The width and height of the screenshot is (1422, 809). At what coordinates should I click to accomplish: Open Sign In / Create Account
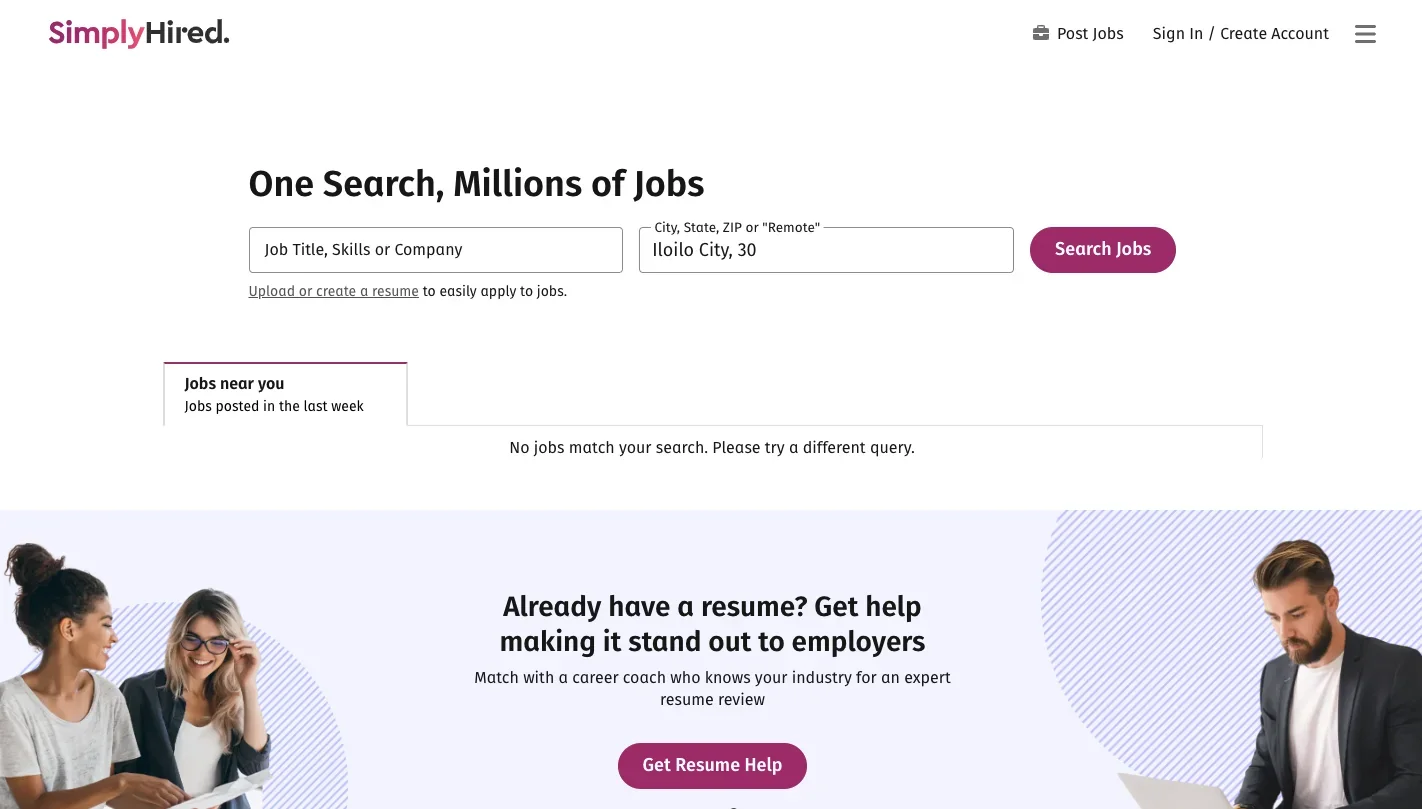pyautogui.click(x=1240, y=34)
